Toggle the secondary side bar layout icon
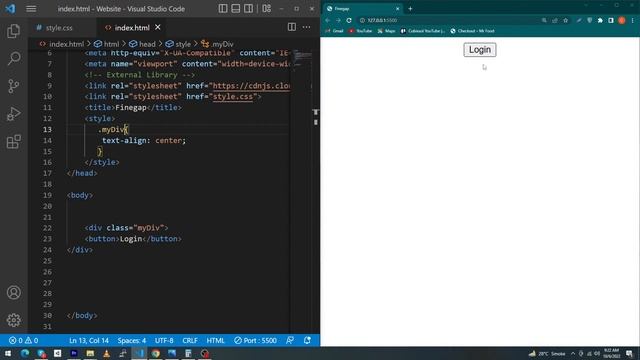The height and width of the screenshot is (360, 640). pos(248,9)
